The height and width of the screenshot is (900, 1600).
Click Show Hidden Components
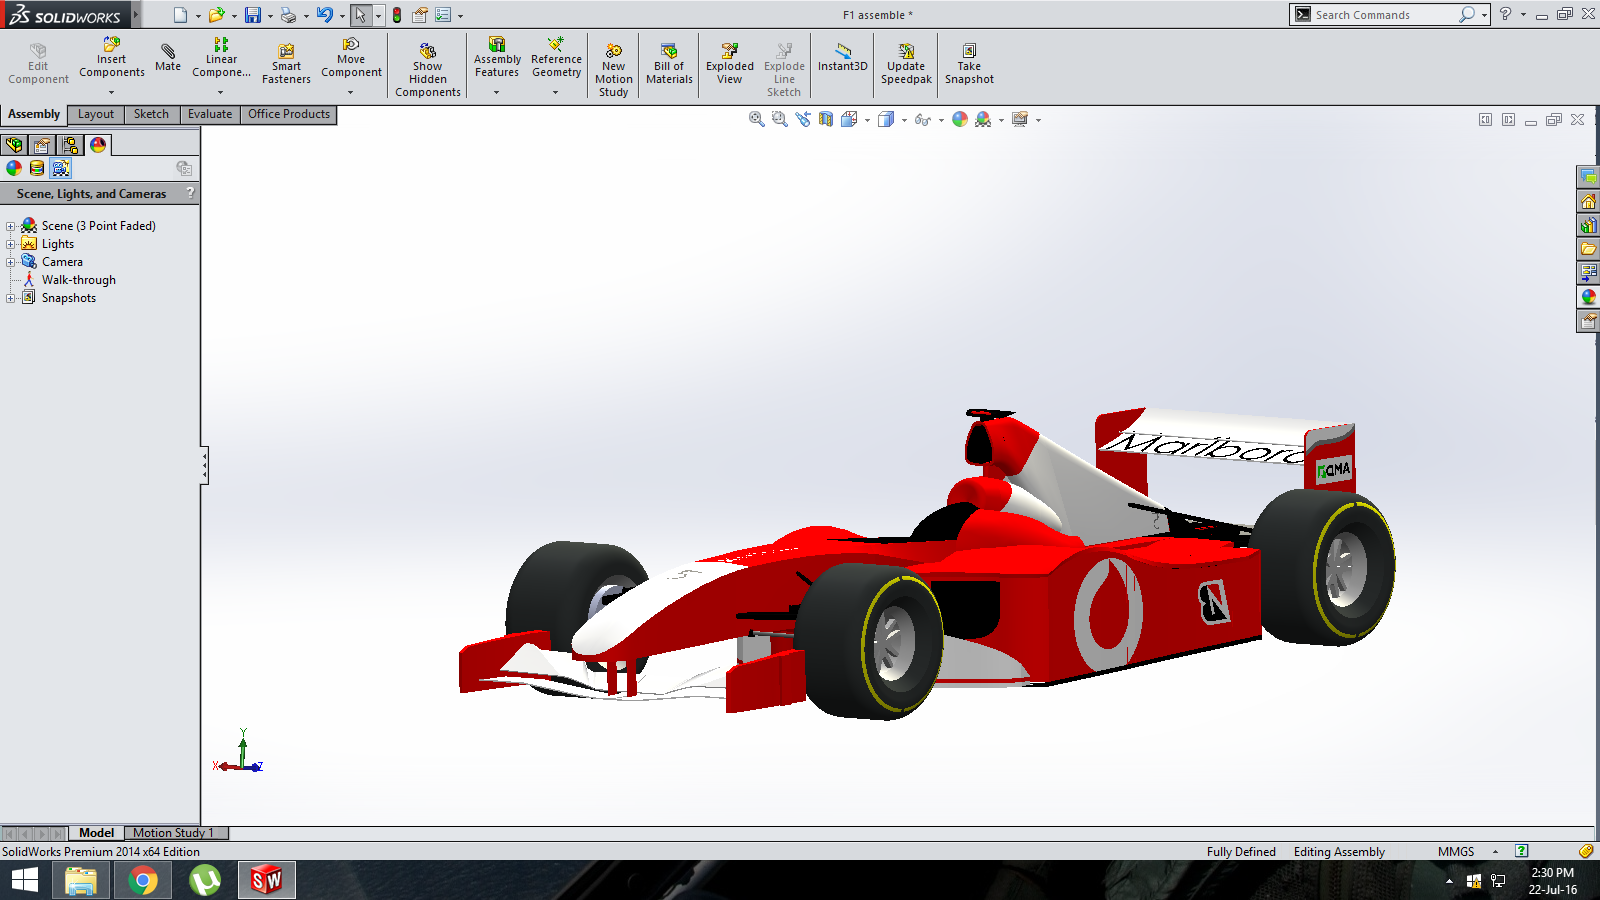tap(428, 70)
